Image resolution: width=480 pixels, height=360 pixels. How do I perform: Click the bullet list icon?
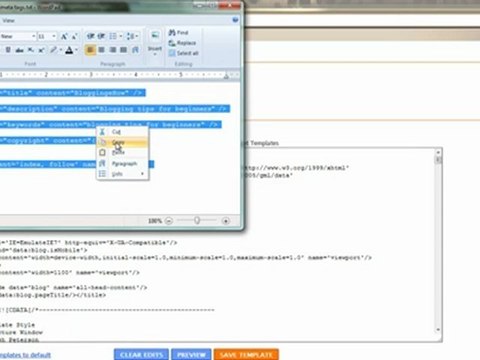pyautogui.click(x=113, y=36)
